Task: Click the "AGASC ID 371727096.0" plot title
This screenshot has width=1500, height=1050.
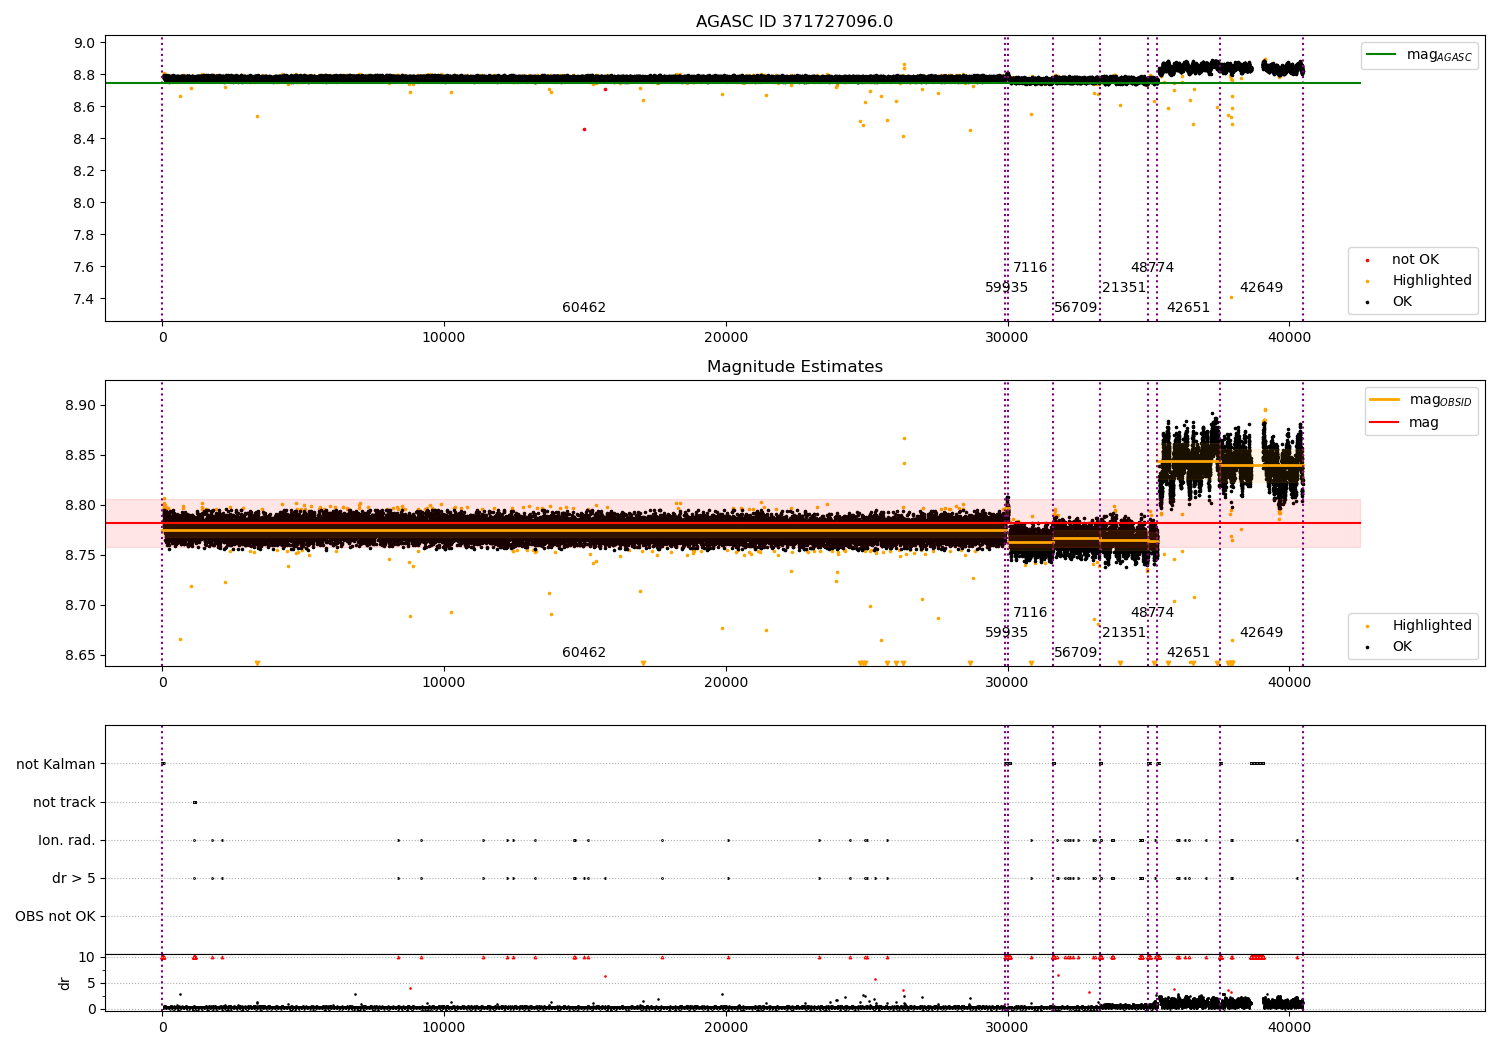Action: pos(794,22)
